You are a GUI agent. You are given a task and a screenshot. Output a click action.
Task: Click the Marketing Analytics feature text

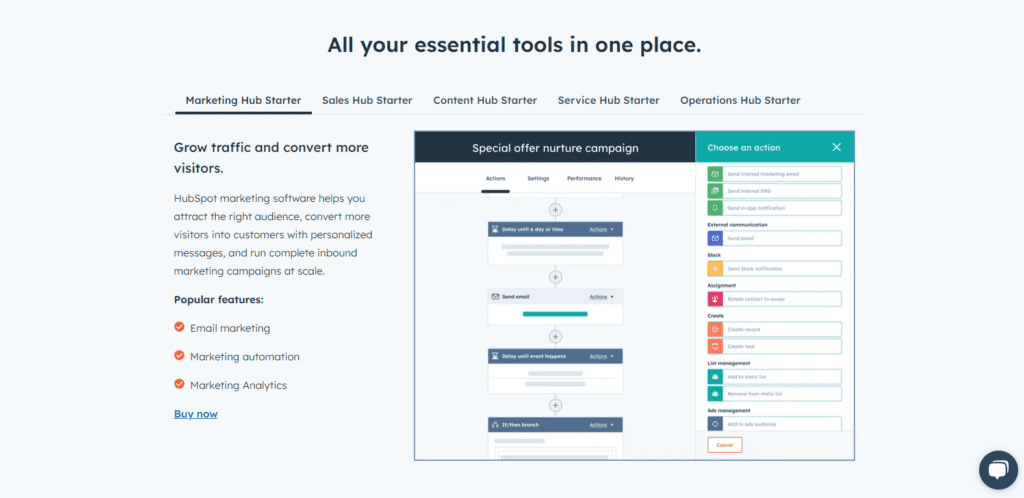[x=238, y=386]
